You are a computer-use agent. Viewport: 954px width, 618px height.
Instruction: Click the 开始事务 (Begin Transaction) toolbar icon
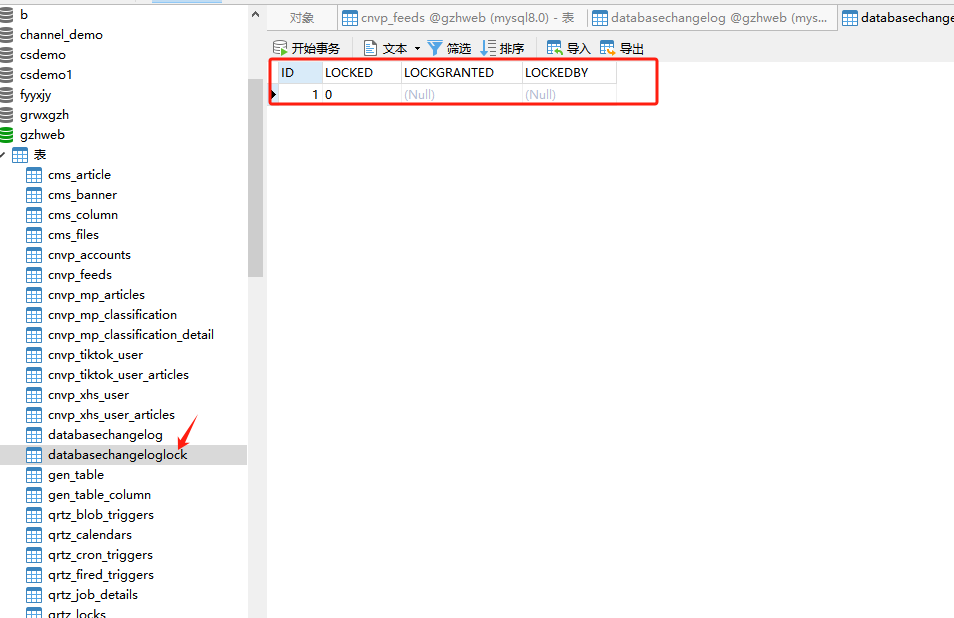tap(280, 48)
